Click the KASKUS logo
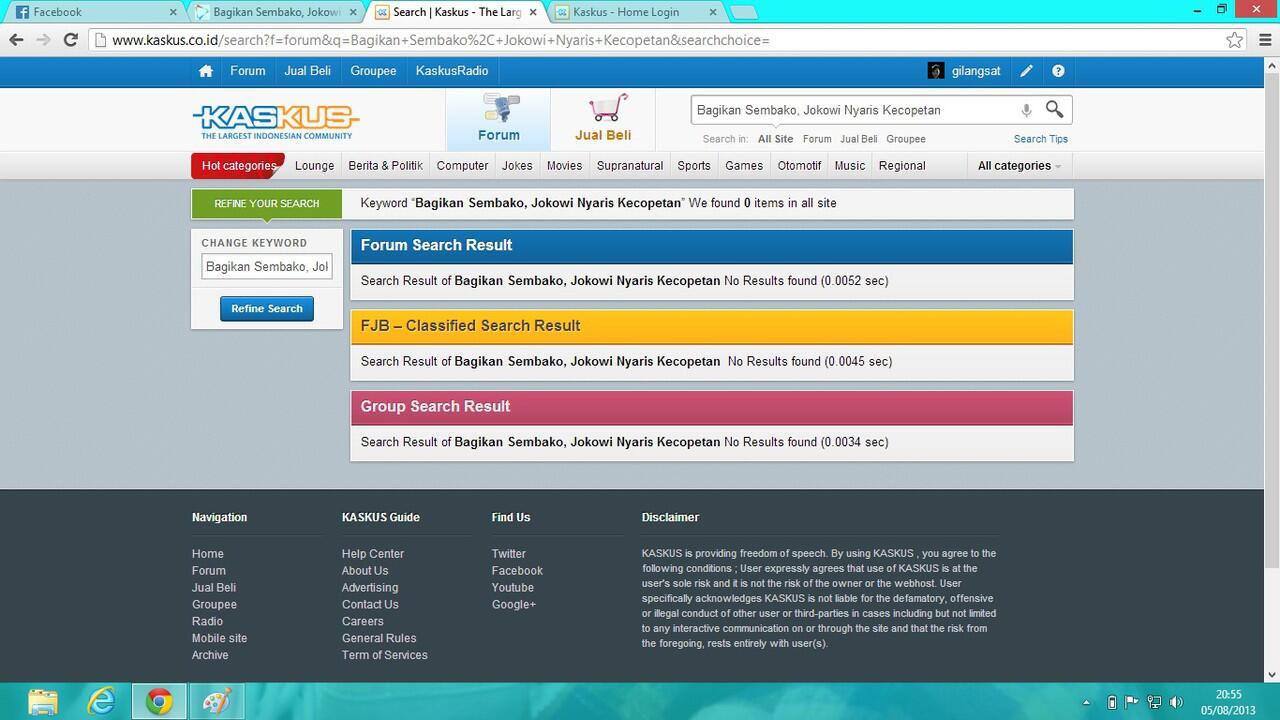The image size is (1280, 720). [276, 121]
